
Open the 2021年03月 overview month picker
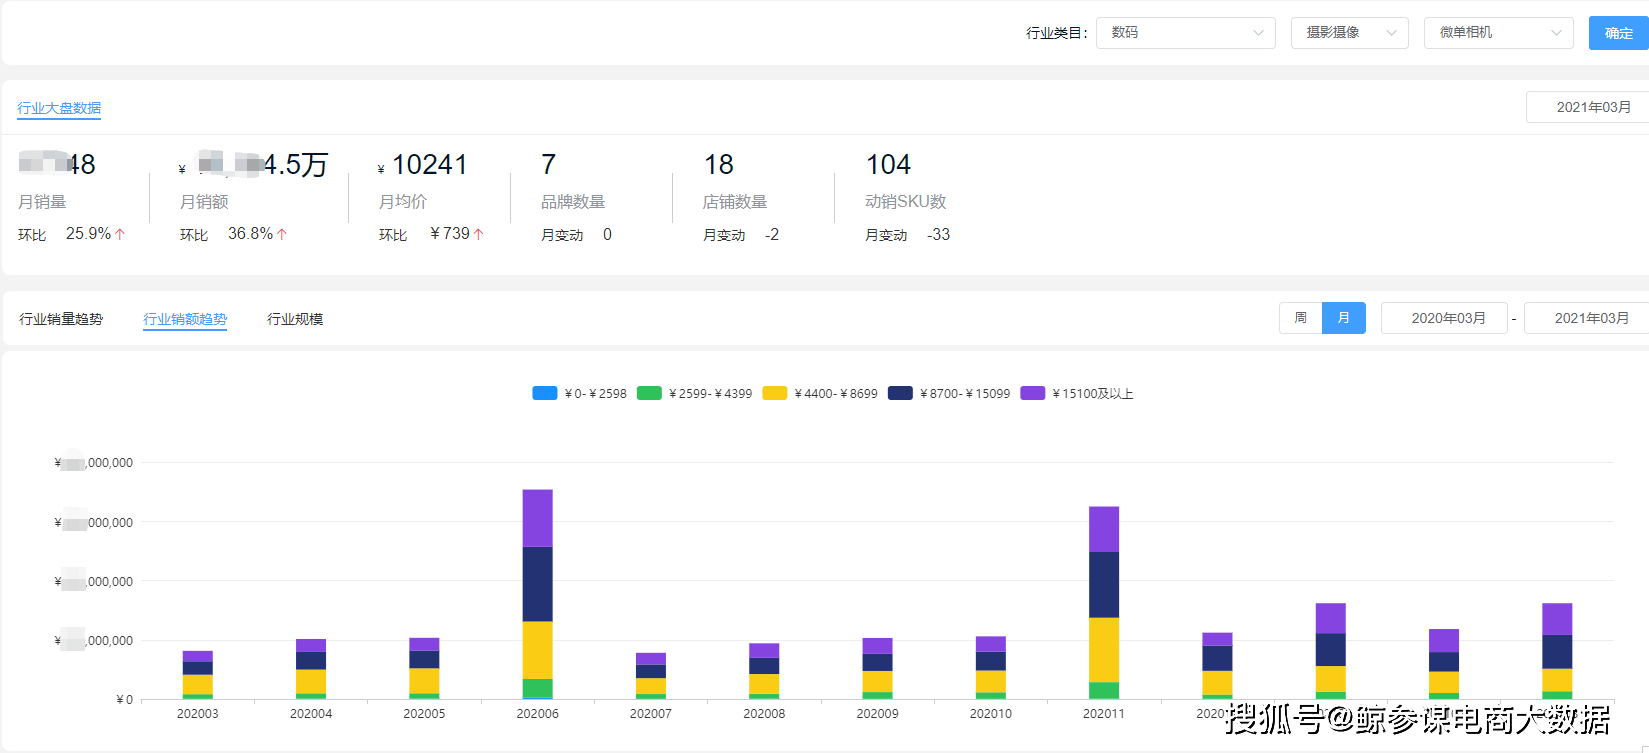(x=1592, y=107)
